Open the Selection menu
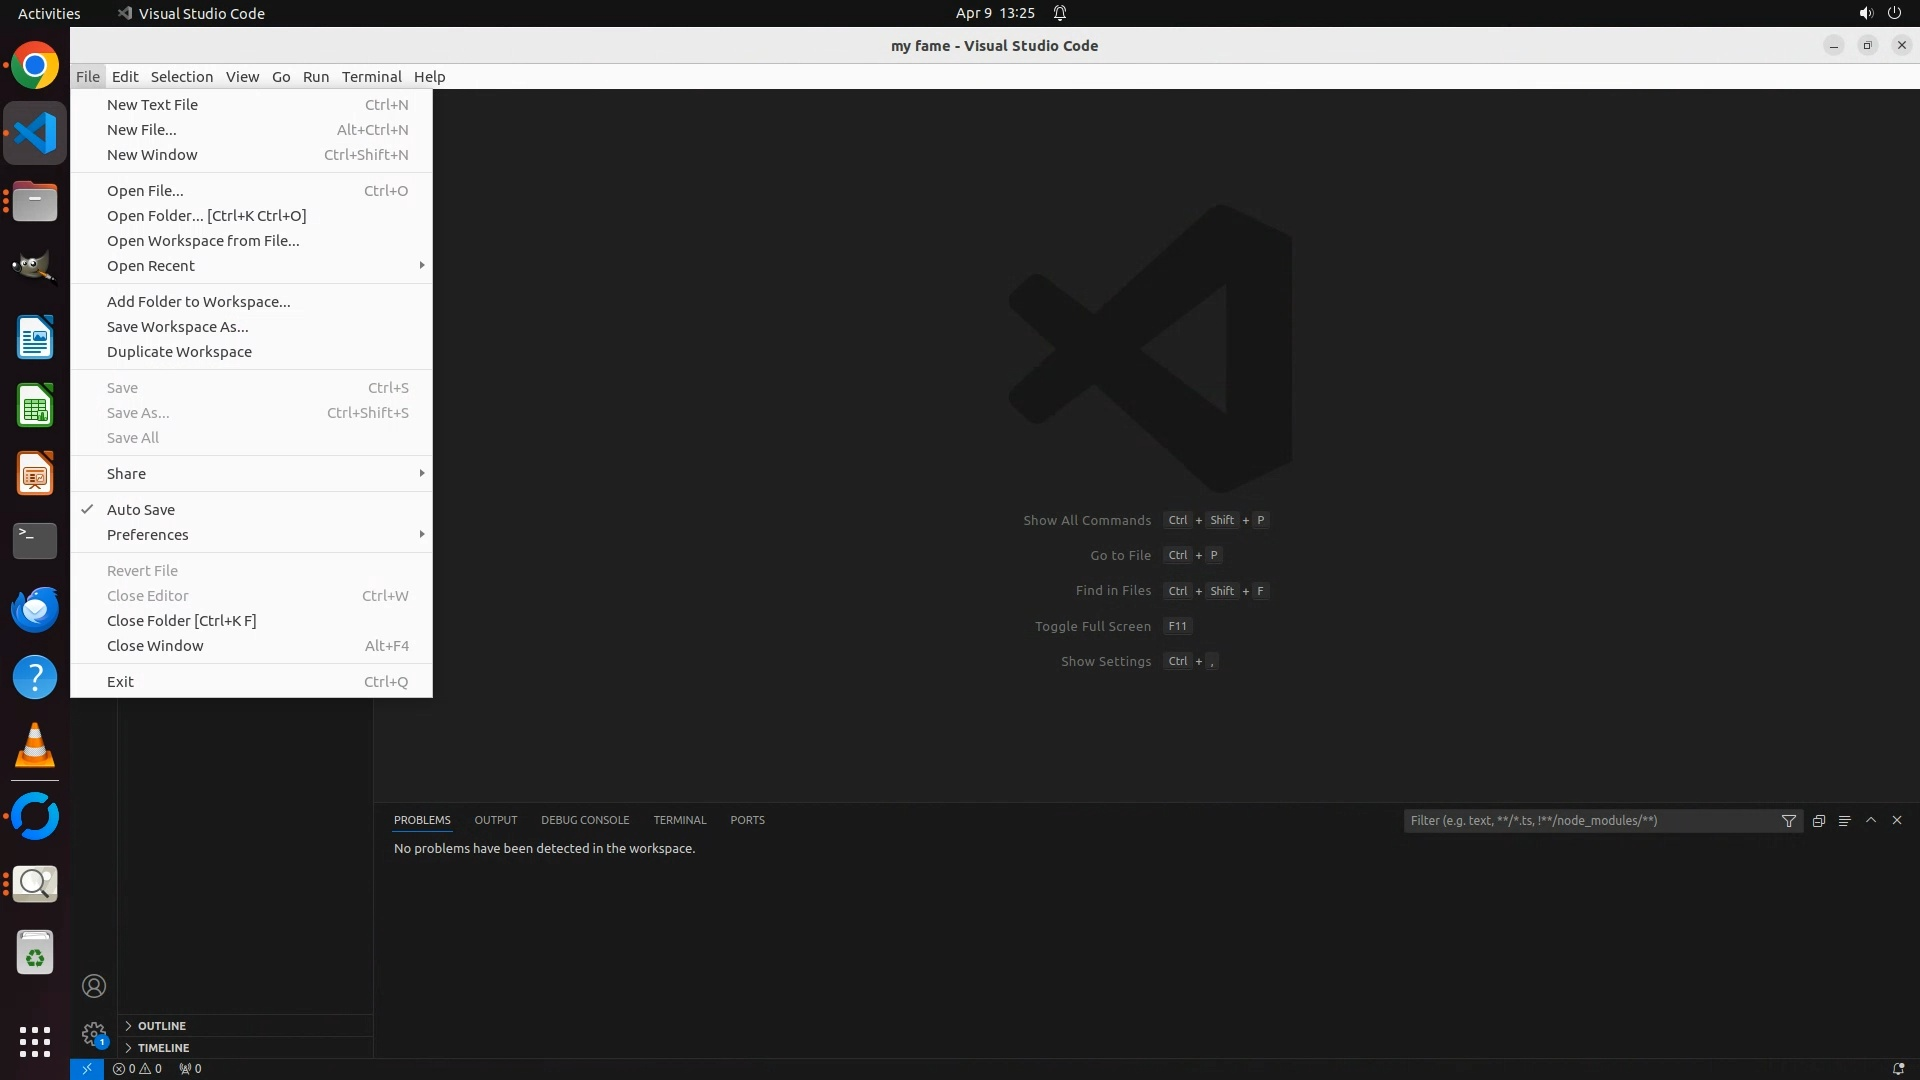Viewport: 1920px width, 1080px height. (x=181, y=76)
